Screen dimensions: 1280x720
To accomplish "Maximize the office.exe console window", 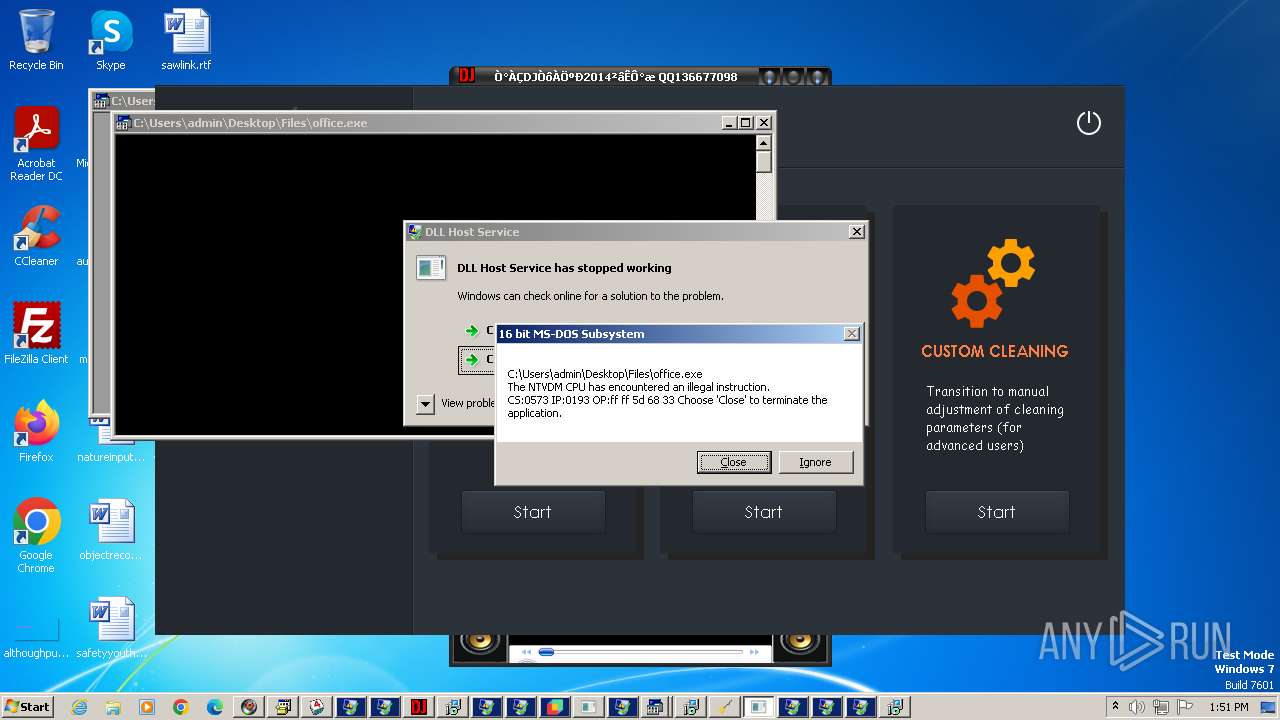I will [x=746, y=123].
